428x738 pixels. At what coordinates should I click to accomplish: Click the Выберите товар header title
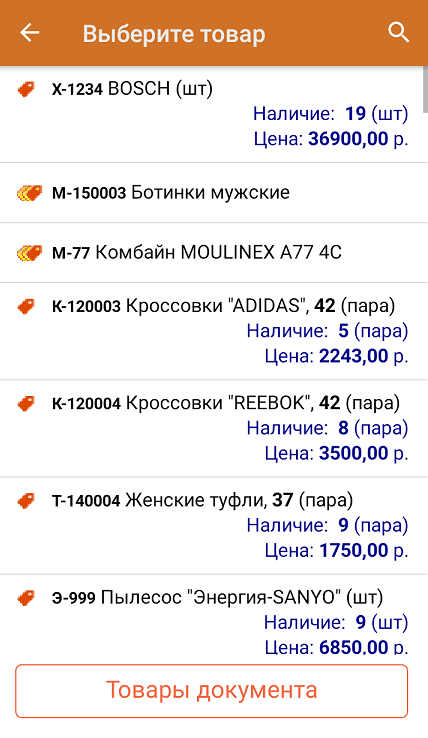(x=174, y=34)
